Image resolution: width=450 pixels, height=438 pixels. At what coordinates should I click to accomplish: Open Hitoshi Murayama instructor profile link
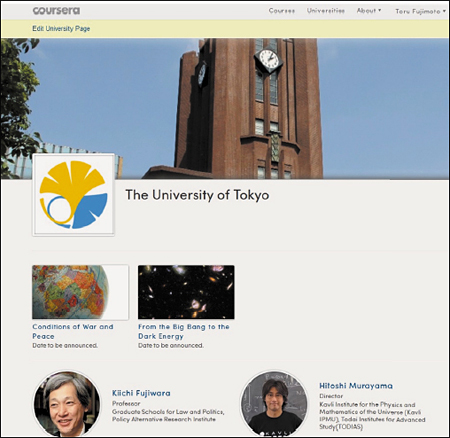point(356,386)
